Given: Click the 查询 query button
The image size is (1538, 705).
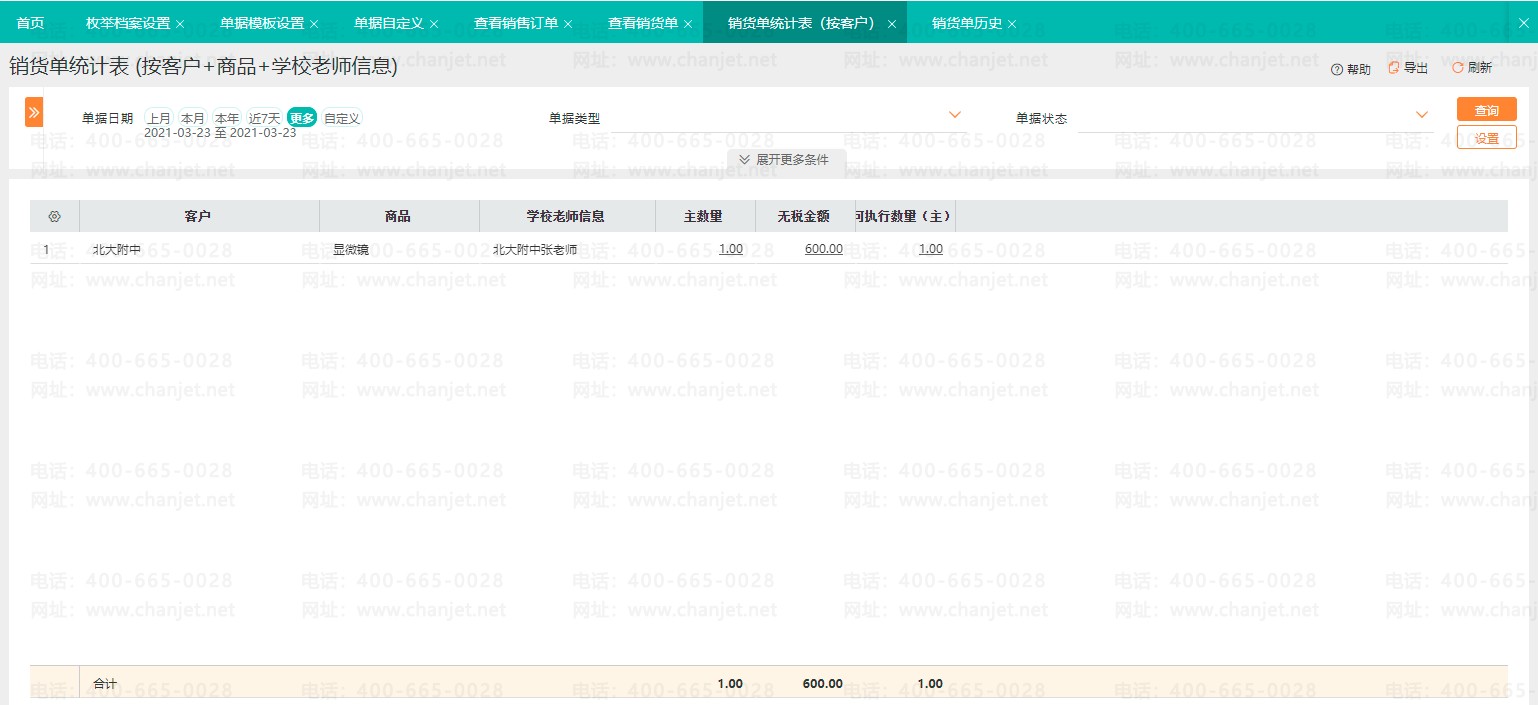Looking at the screenshot, I should (1486, 110).
